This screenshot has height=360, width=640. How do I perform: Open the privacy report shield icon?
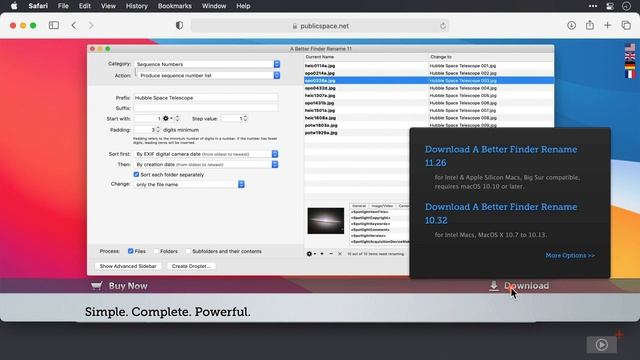179,25
